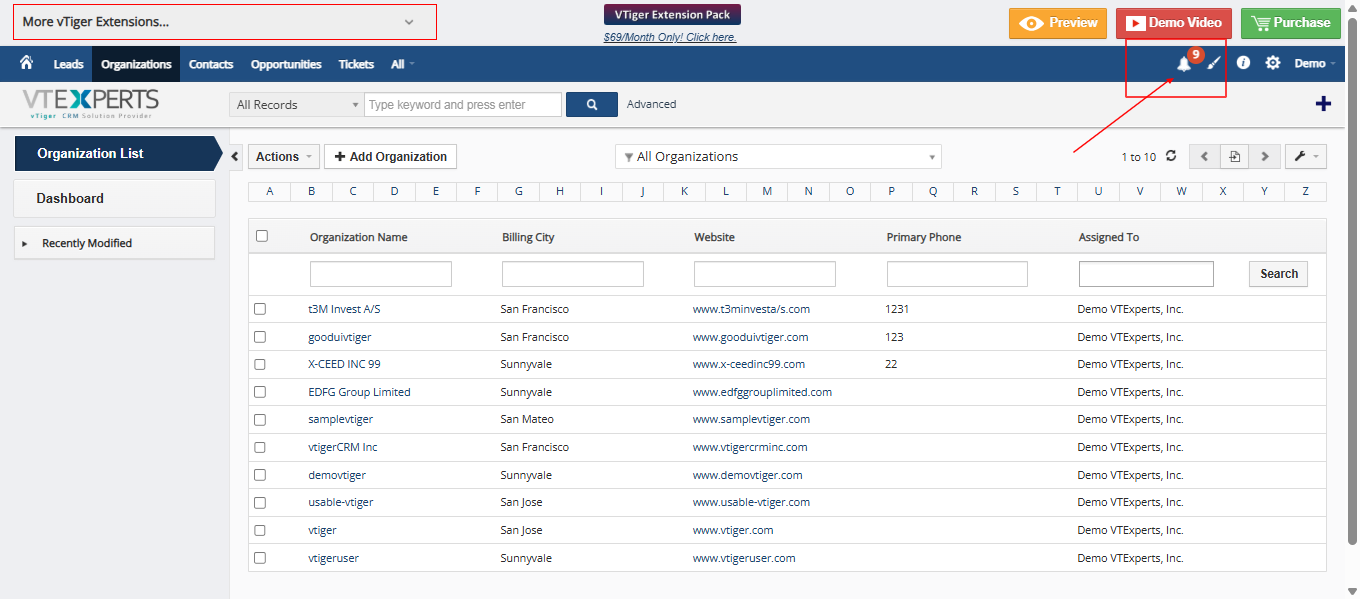Open the wrench settings dropdown

pyautogui.click(x=1305, y=156)
